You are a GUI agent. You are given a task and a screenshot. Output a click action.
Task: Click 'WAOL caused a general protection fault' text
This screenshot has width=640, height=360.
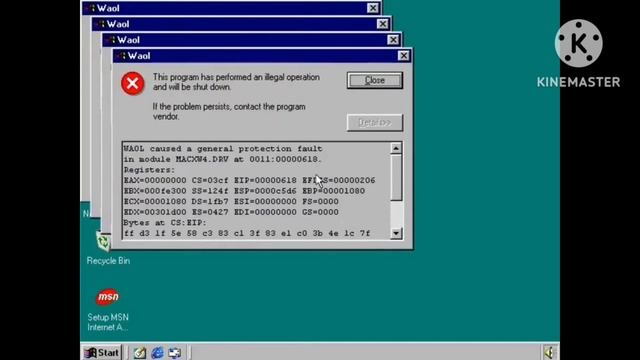coord(223,149)
